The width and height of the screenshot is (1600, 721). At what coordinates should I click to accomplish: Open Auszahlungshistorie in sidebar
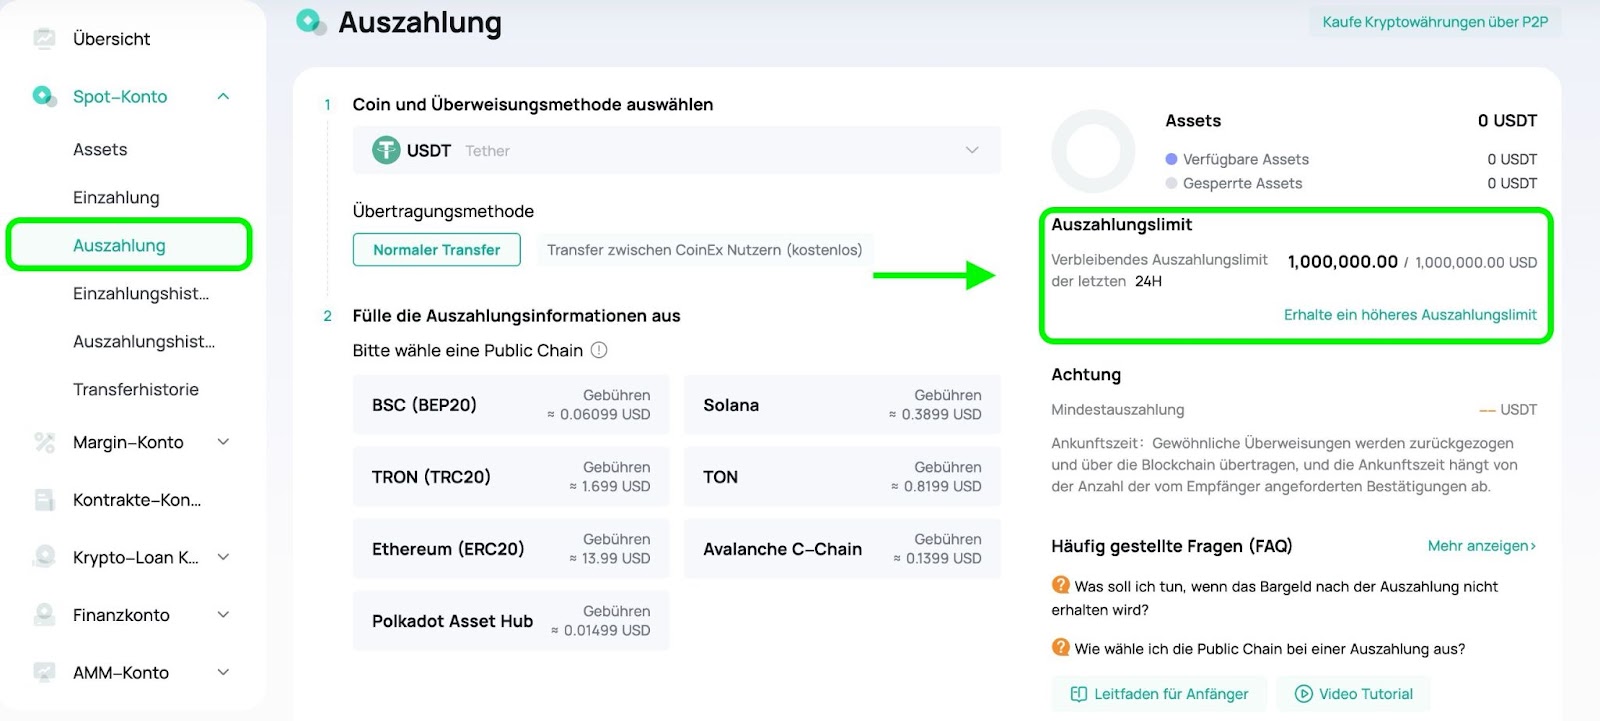(144, 342)
